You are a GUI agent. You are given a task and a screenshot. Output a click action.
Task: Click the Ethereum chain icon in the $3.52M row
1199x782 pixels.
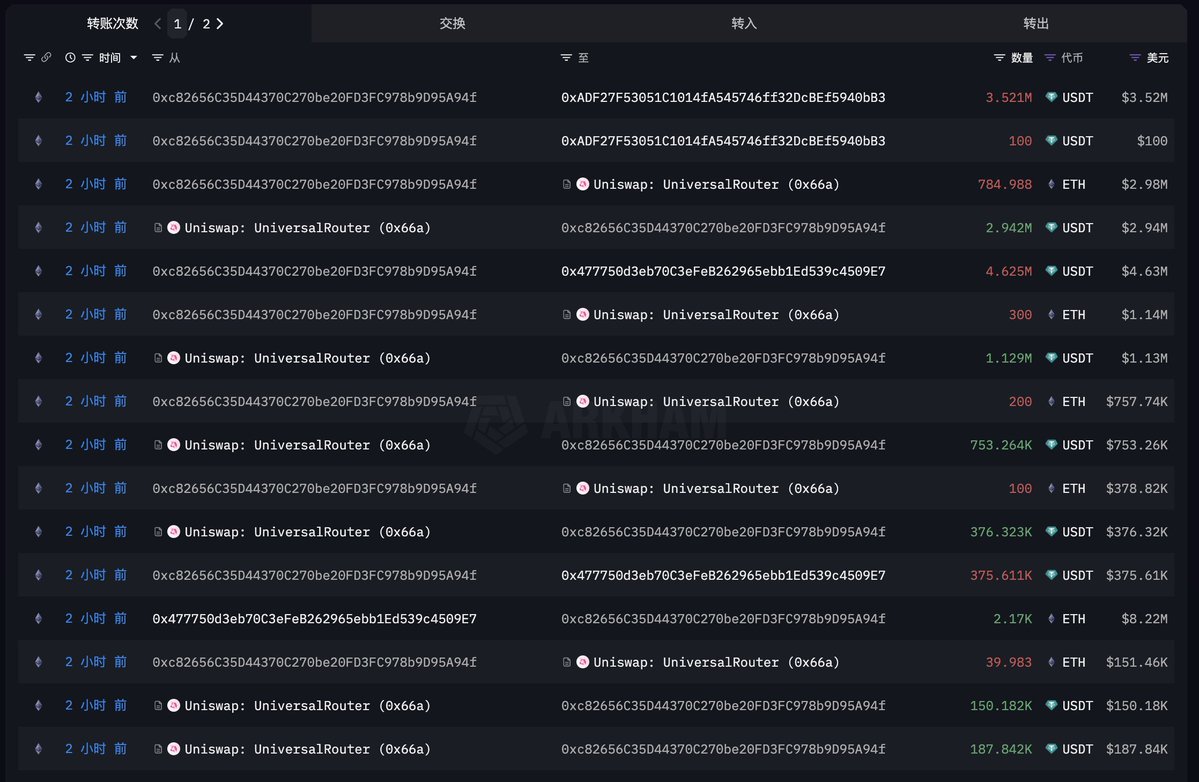coord(38,97)
